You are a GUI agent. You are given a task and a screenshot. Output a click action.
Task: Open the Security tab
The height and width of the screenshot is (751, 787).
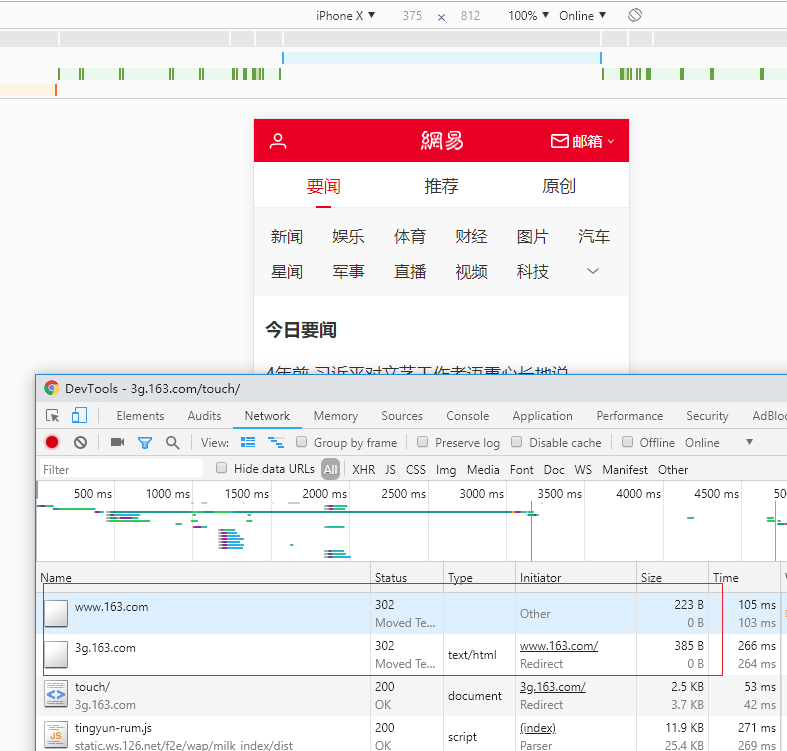point(707,416)
